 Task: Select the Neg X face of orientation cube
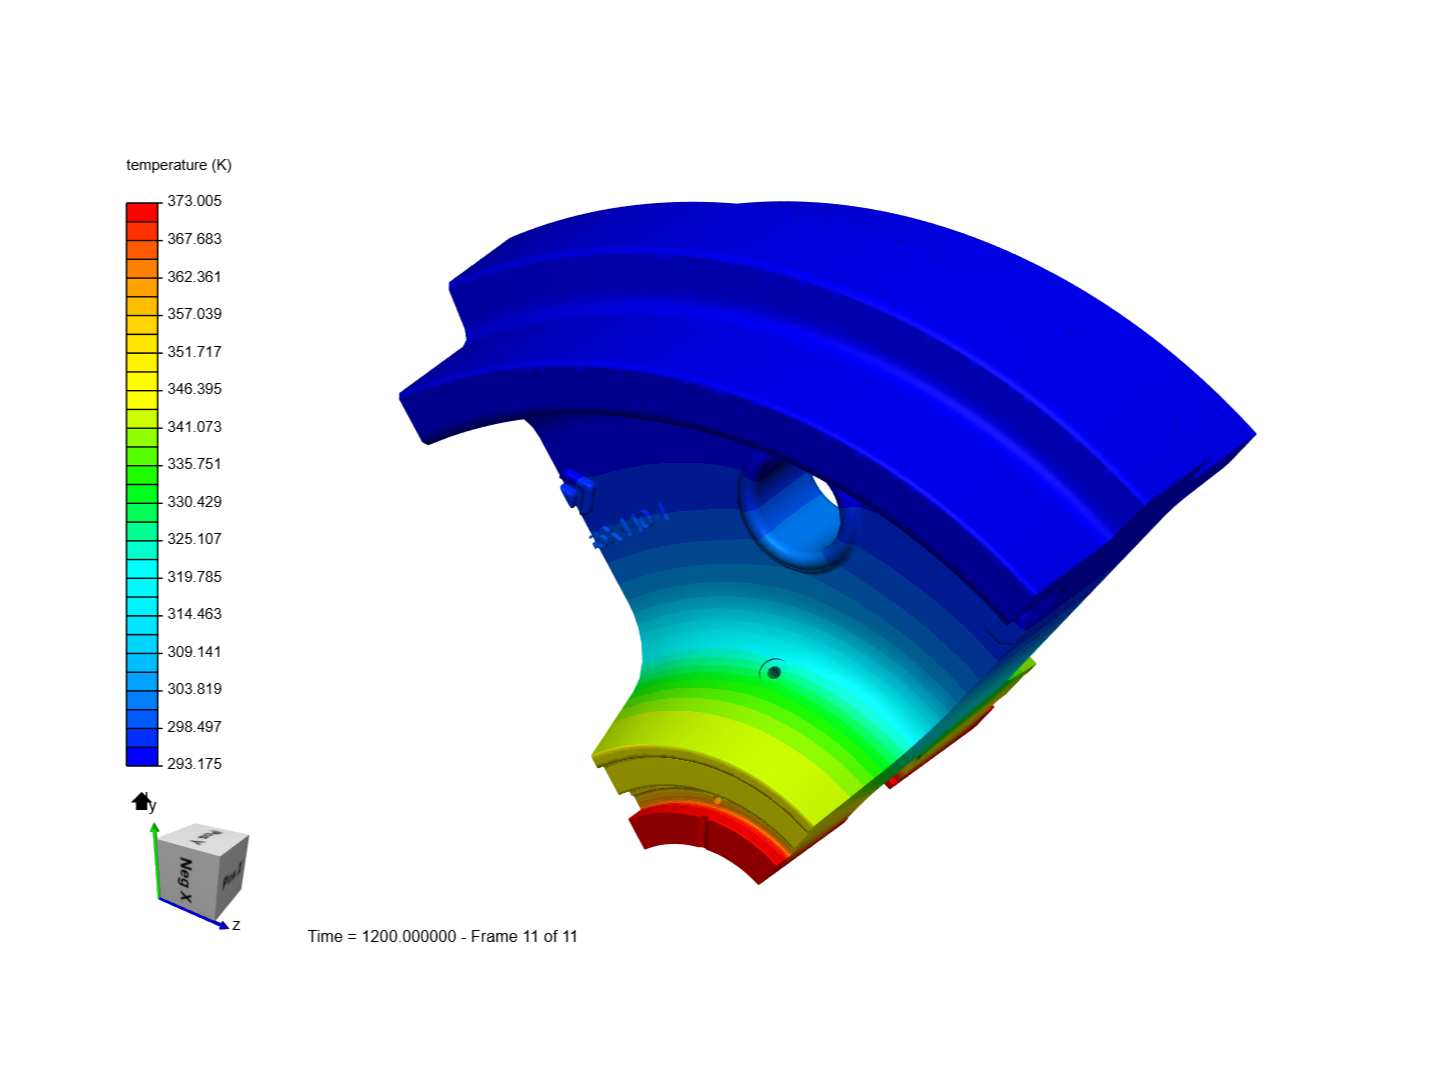pyautogui.click(x=186, y=881)
